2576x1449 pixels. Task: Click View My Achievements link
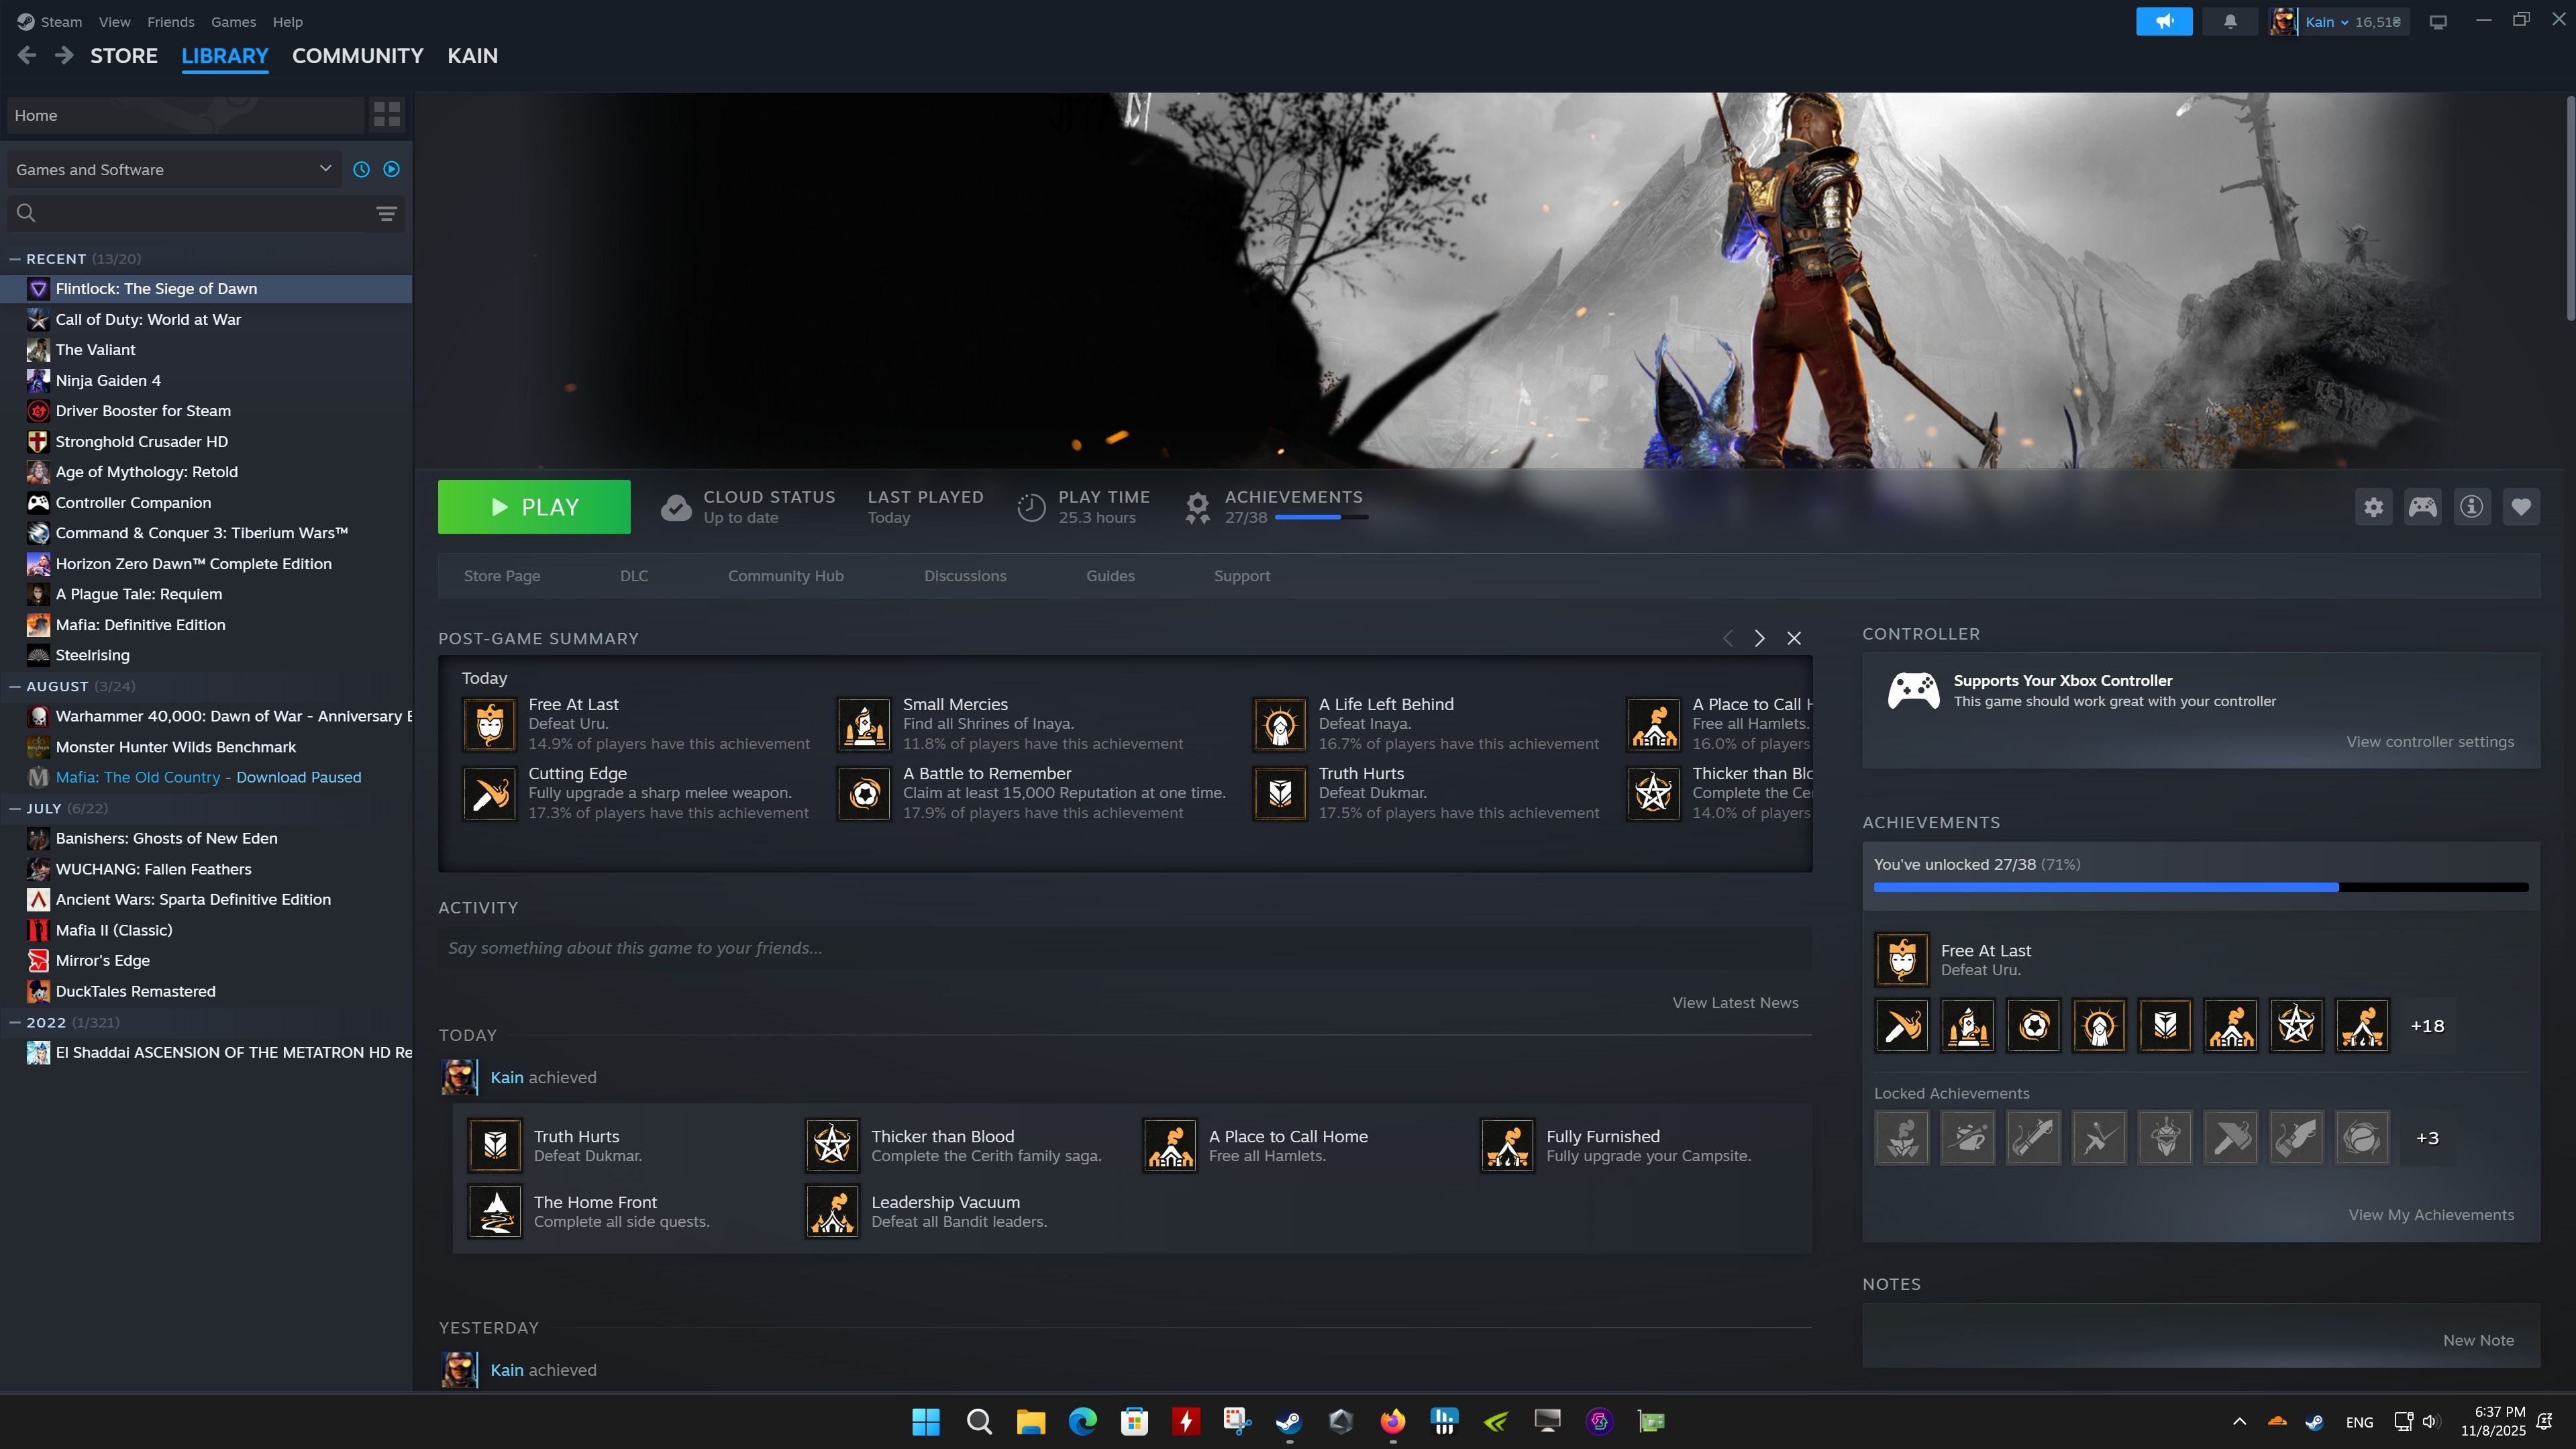[x=2431, y=1215]
